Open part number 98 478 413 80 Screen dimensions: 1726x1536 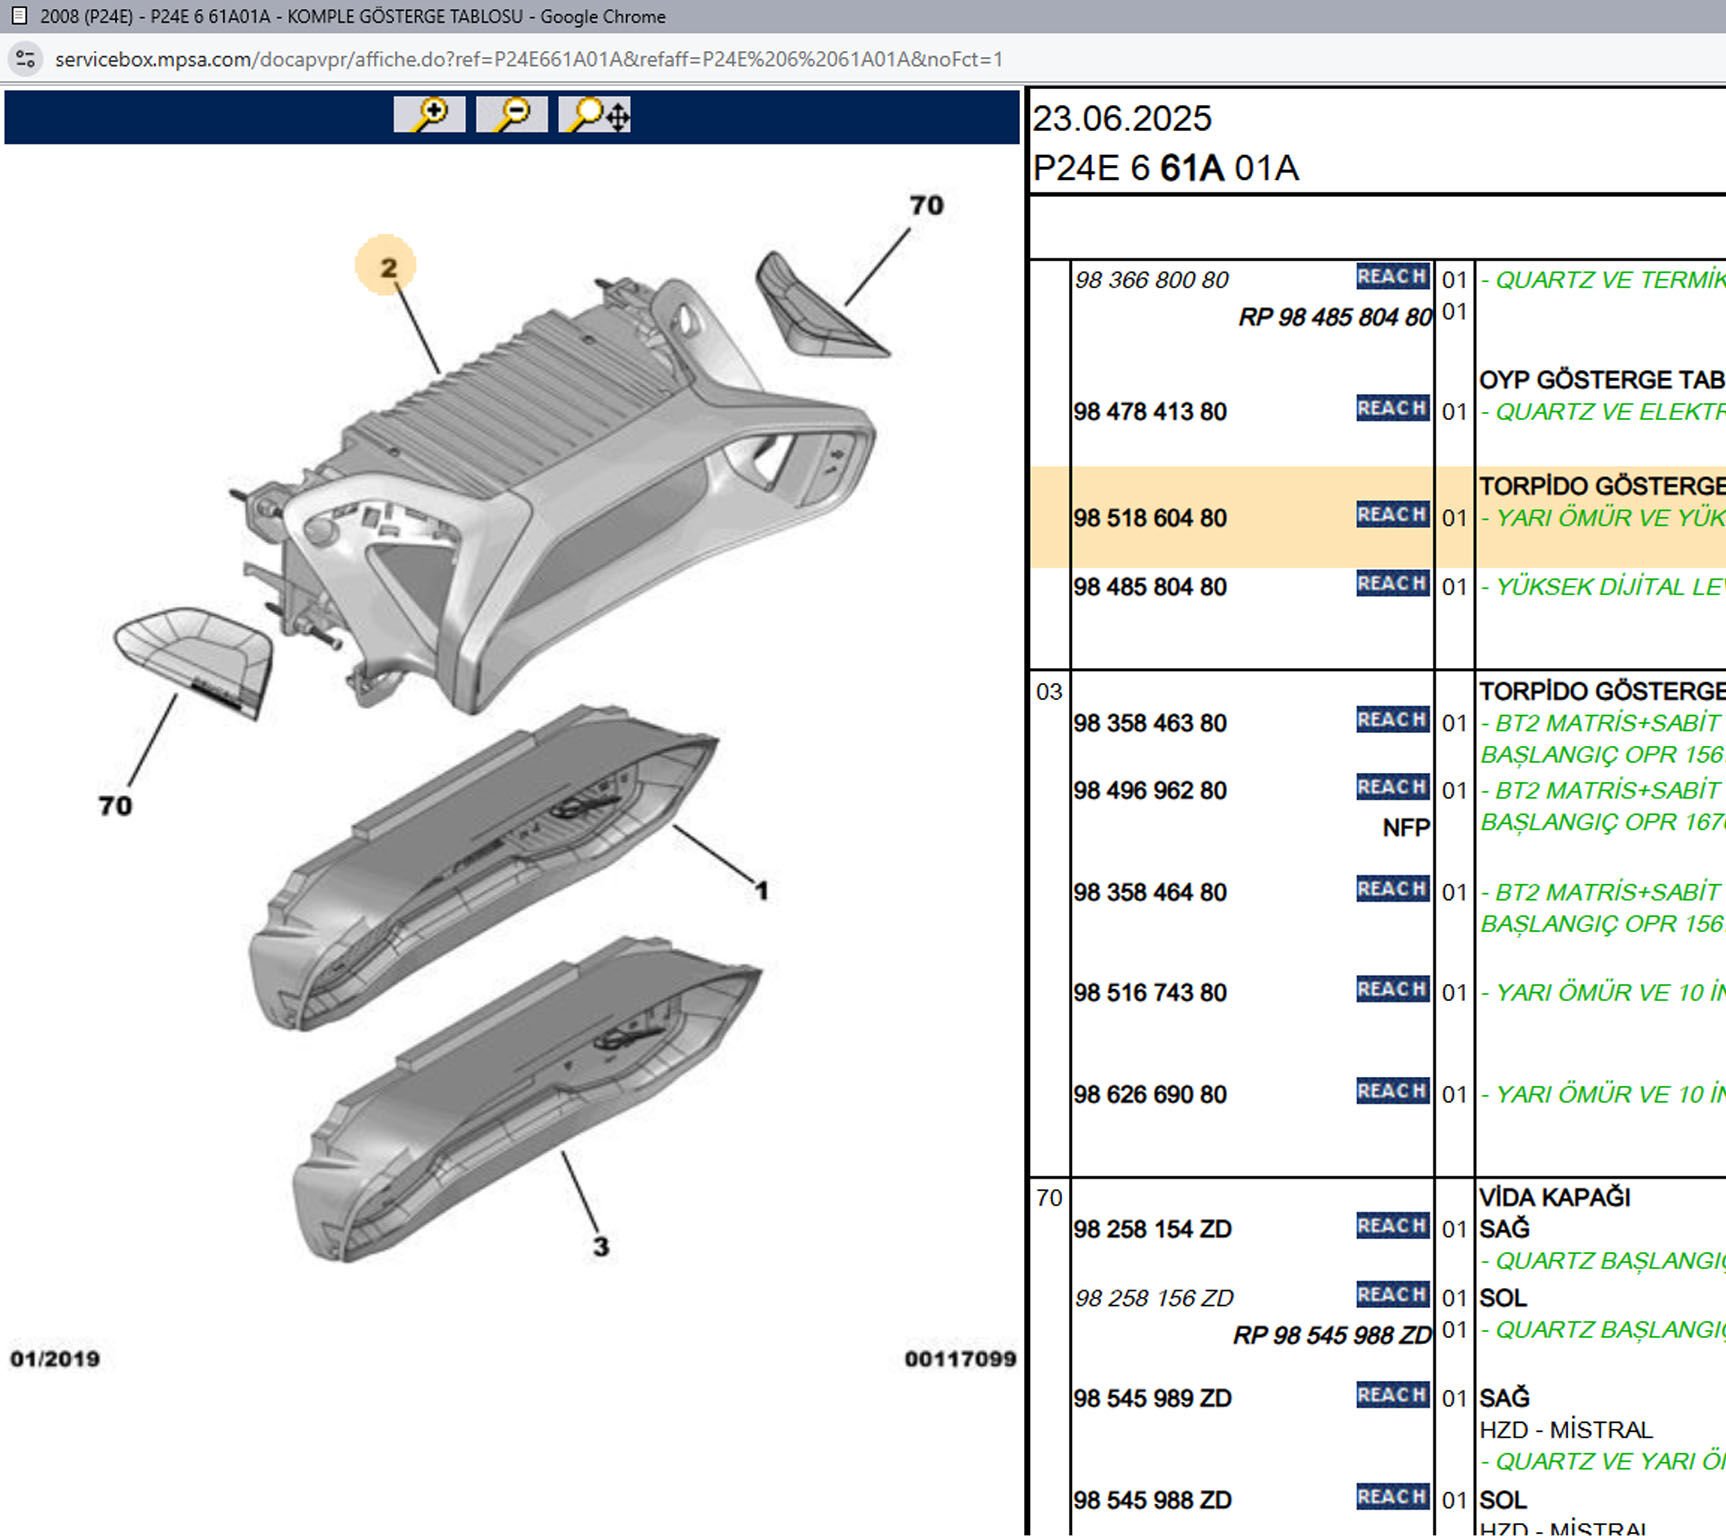(x=1150, y=412)
